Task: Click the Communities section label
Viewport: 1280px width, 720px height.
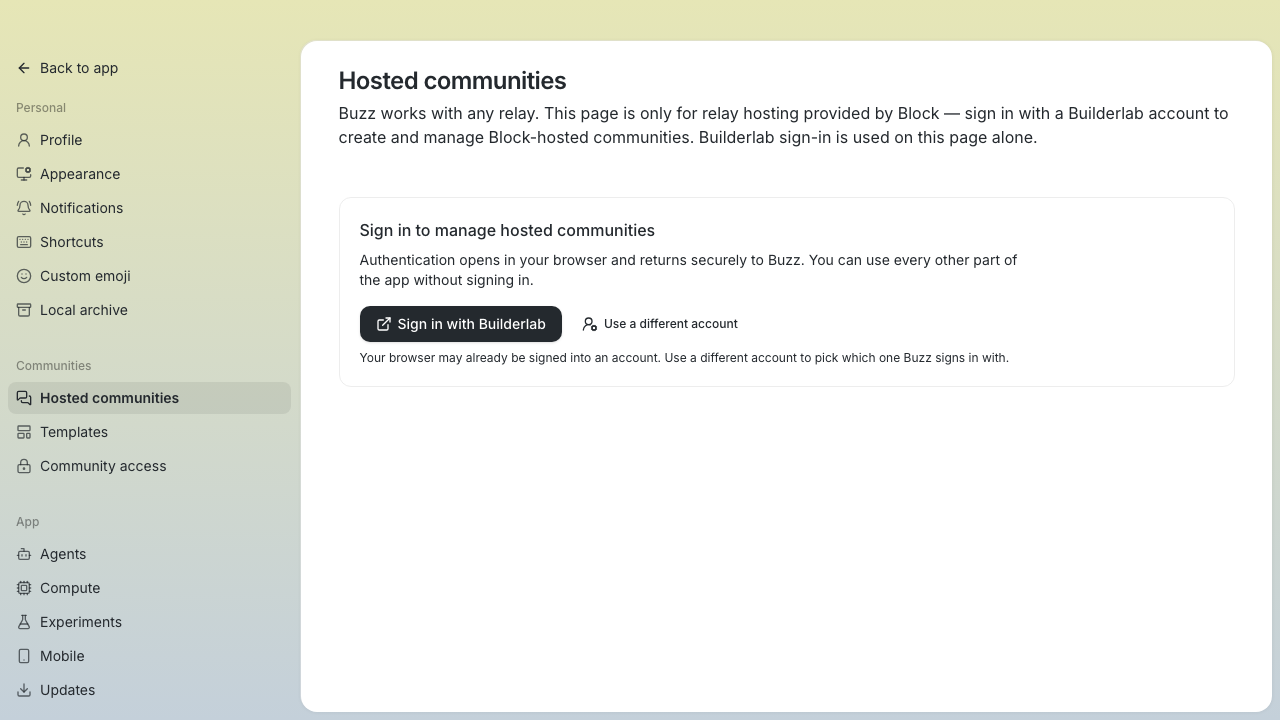Action: coord(53,366)
